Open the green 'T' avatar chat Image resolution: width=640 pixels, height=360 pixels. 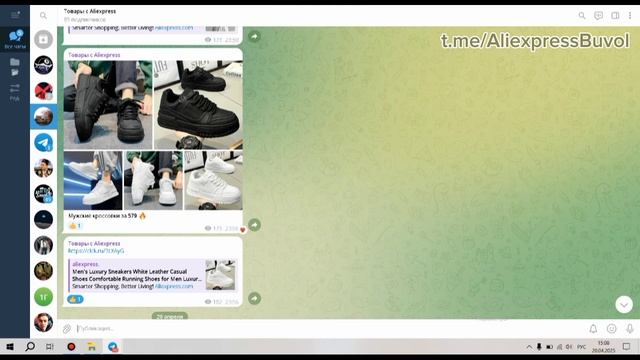[43, 297]
